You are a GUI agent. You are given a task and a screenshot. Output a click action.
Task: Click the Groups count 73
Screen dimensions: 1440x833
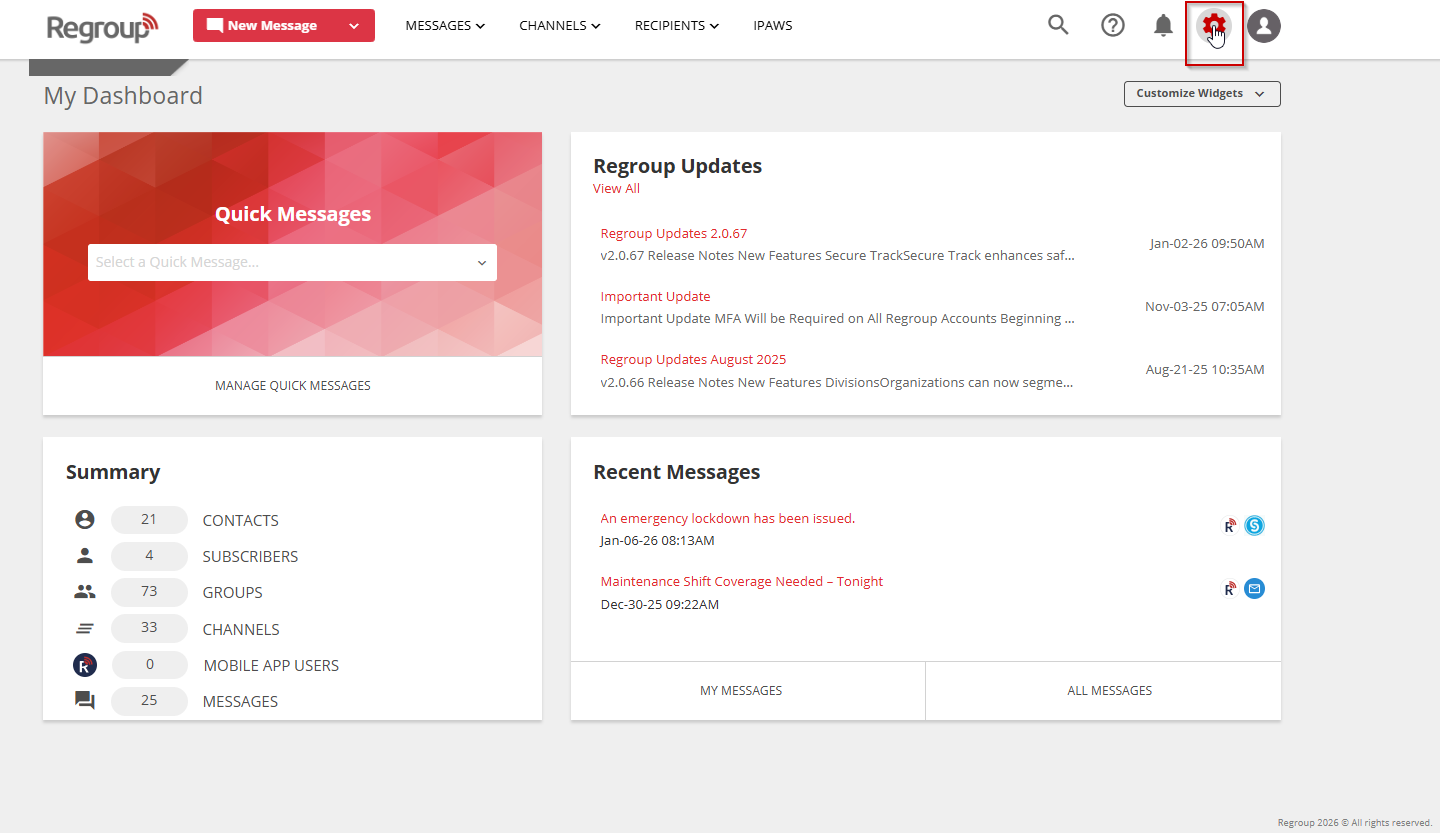pos(149,592)
